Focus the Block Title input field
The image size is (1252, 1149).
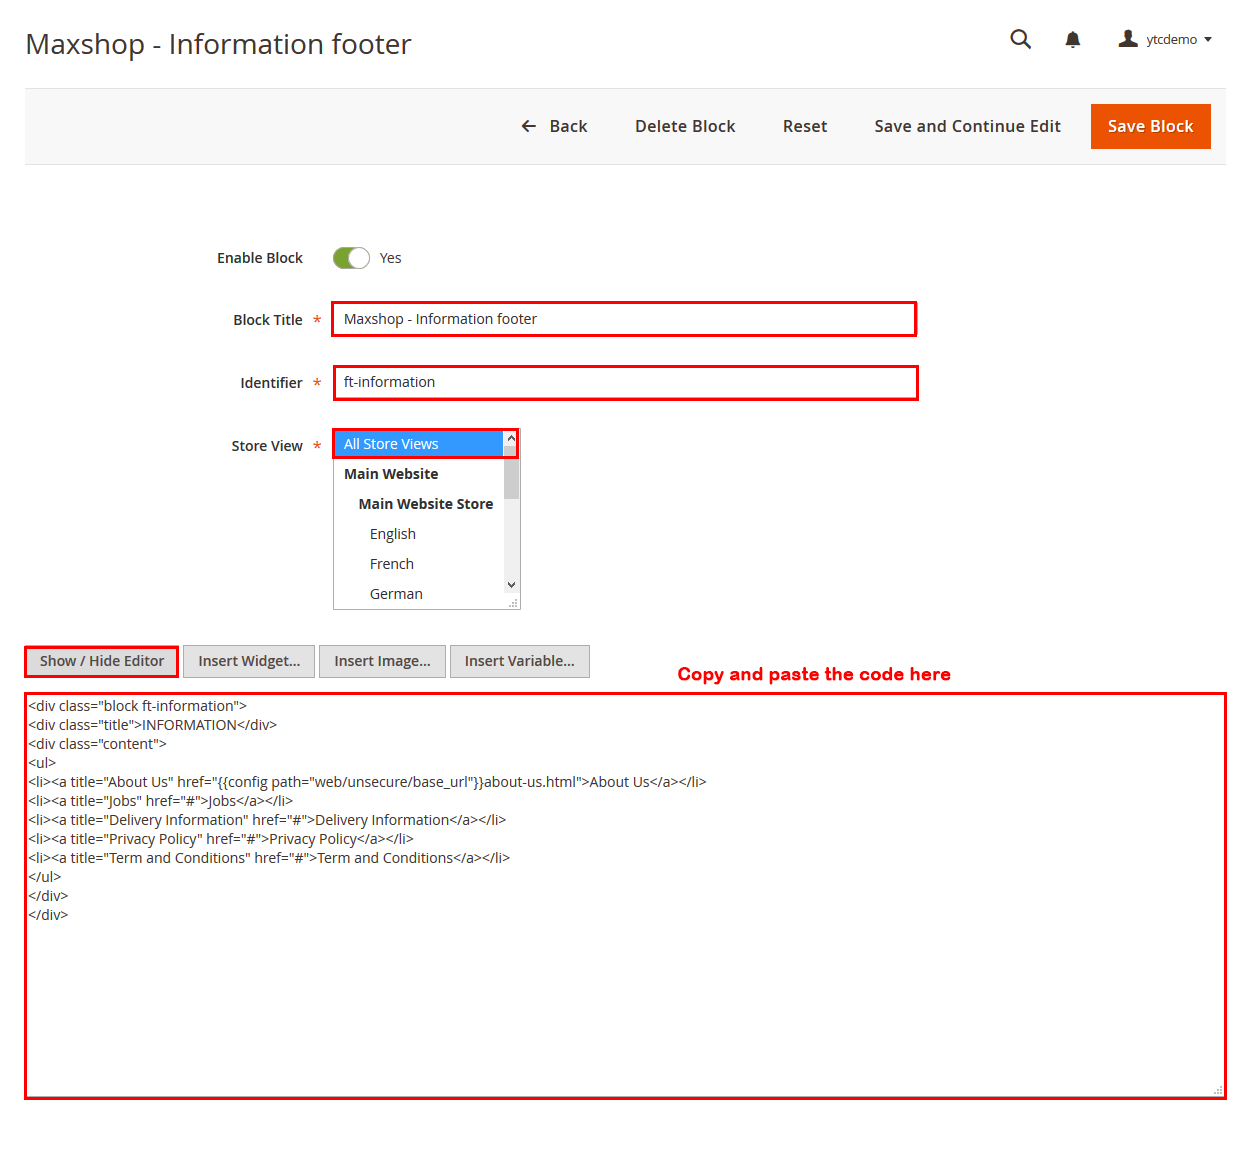(x=624, y=319)
